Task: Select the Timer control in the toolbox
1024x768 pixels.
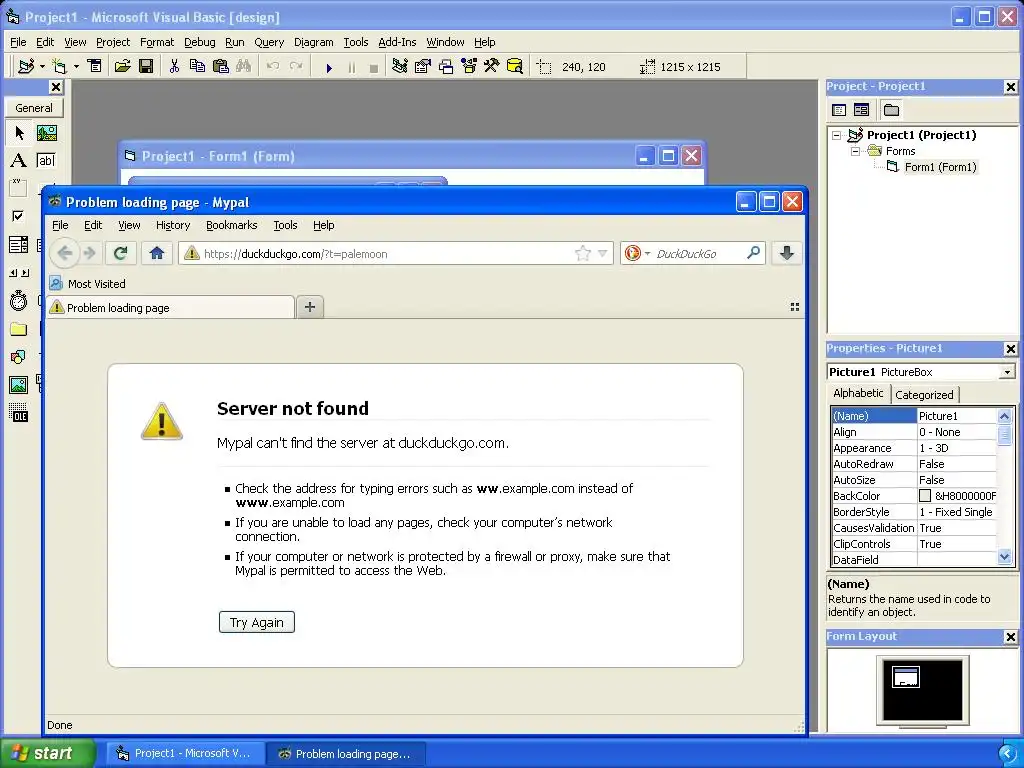Action: [x=19, y=300]
